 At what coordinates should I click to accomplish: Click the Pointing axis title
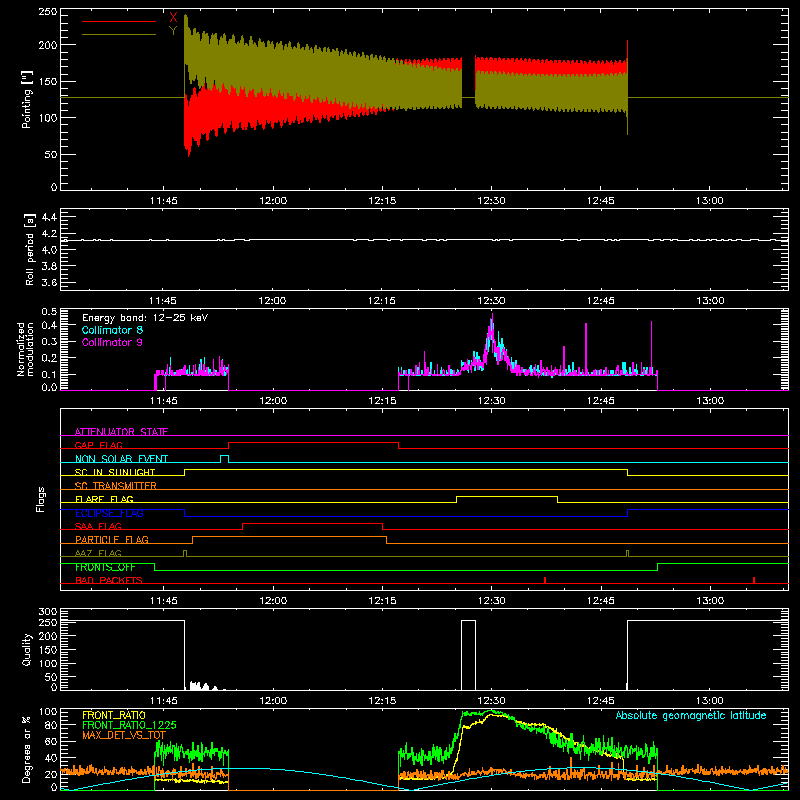pyautogui.click(x=27, y=99)
